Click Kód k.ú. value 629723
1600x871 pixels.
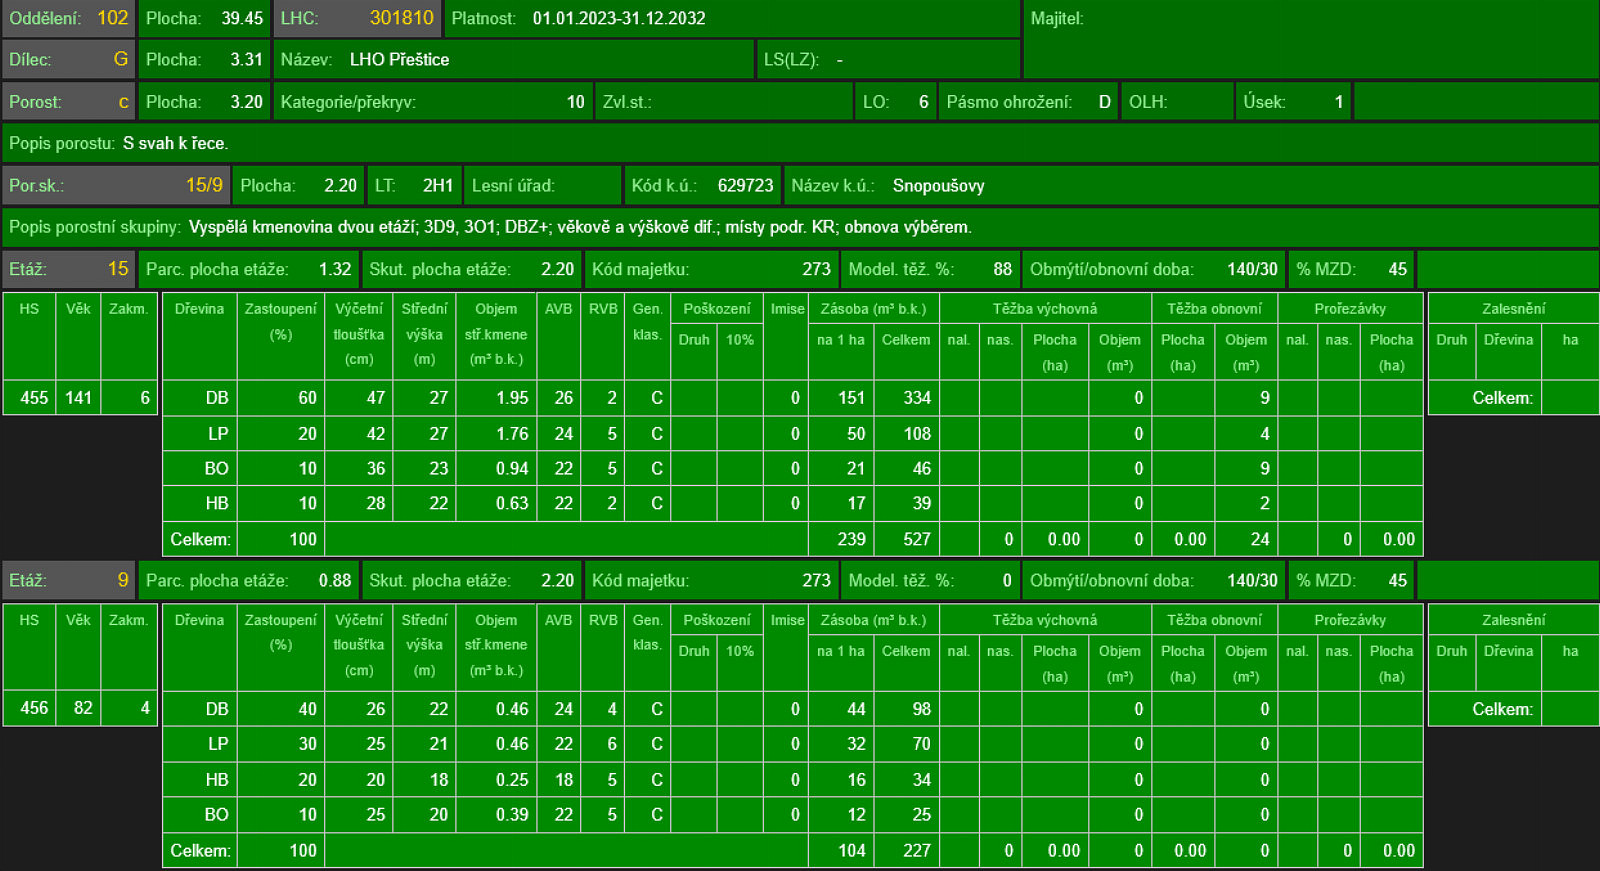(745, 185)
